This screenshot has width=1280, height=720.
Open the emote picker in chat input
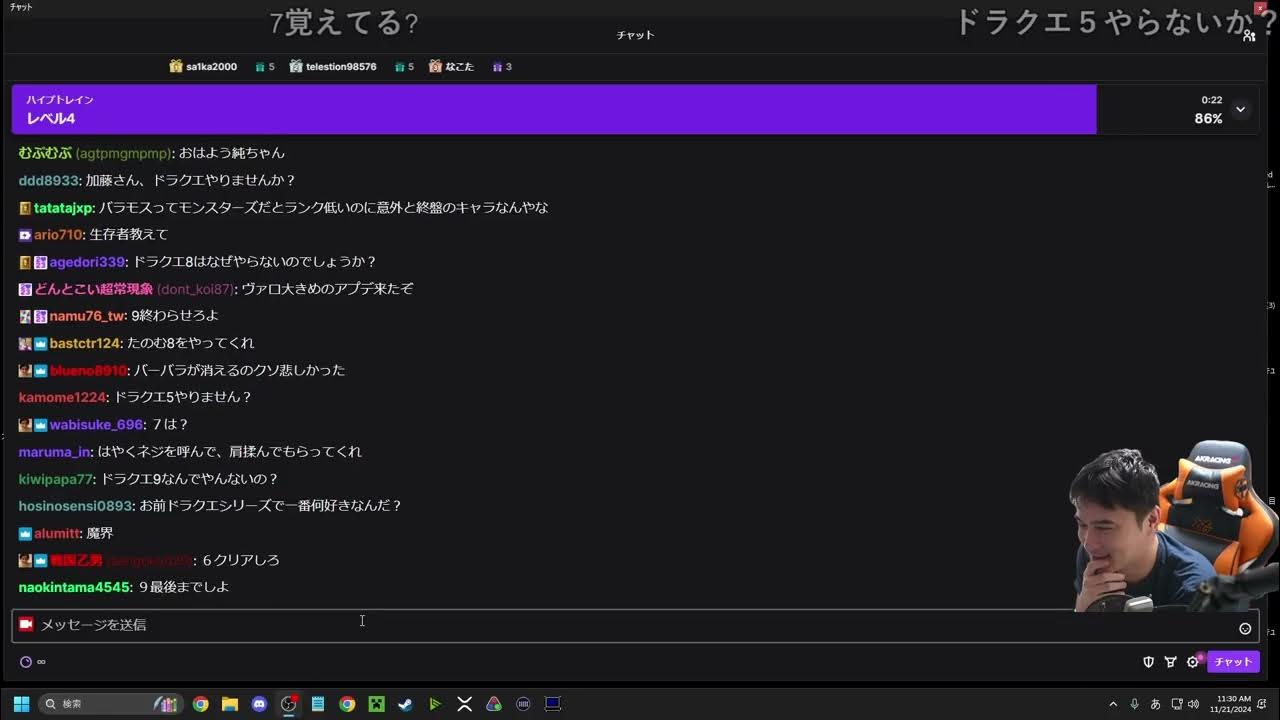[x=1245, y=629]
